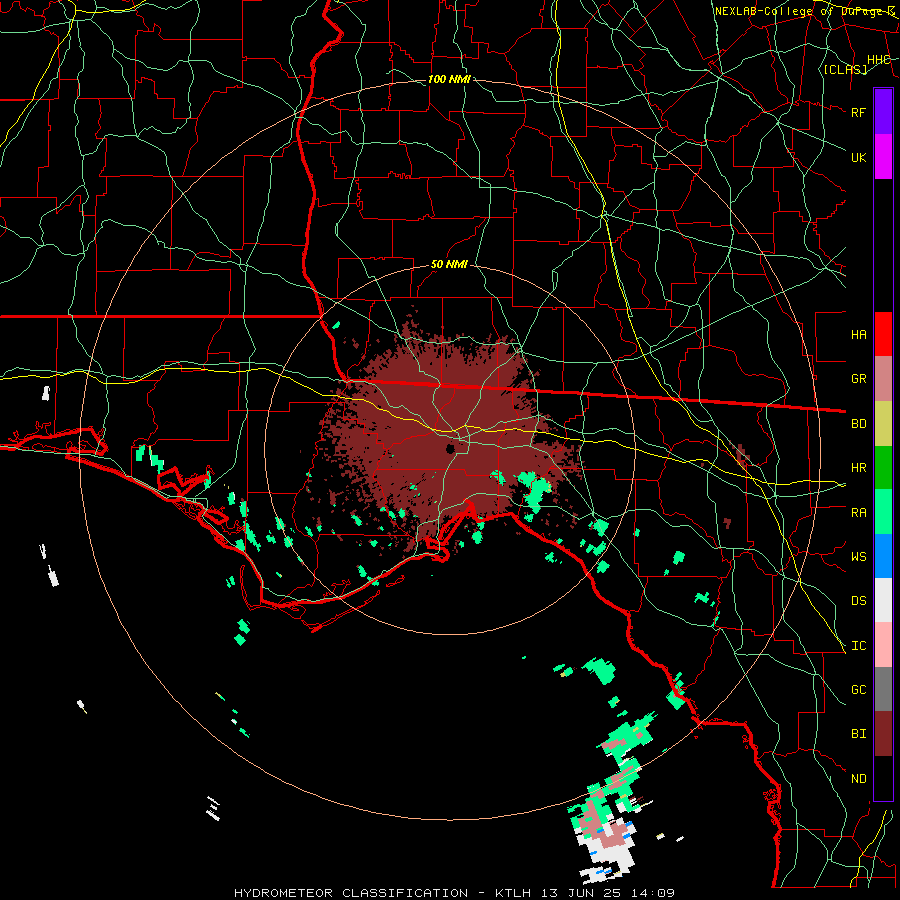Image resolution: width=900 pixels, height=900 pixels.
Task: Select the light pink IC legend swatch
Action: [x=883, y=645]
